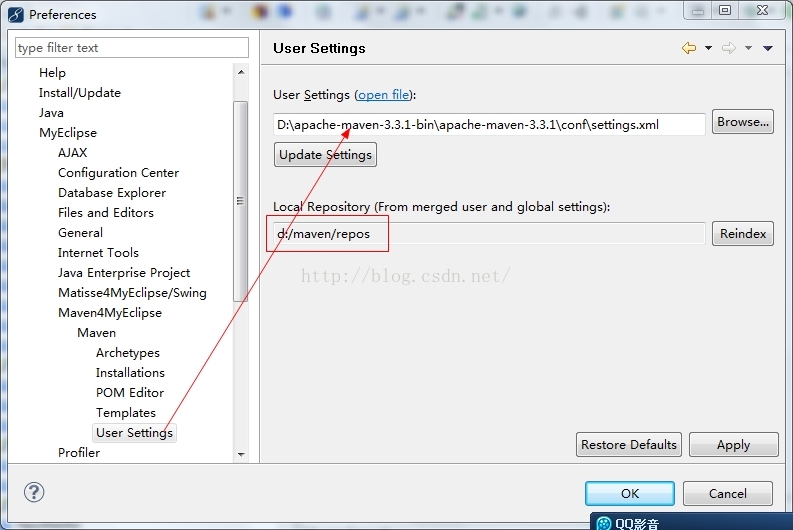Select the MyEclipse tree node
This screenshot has height=530, width=793.
coord(68,132)
